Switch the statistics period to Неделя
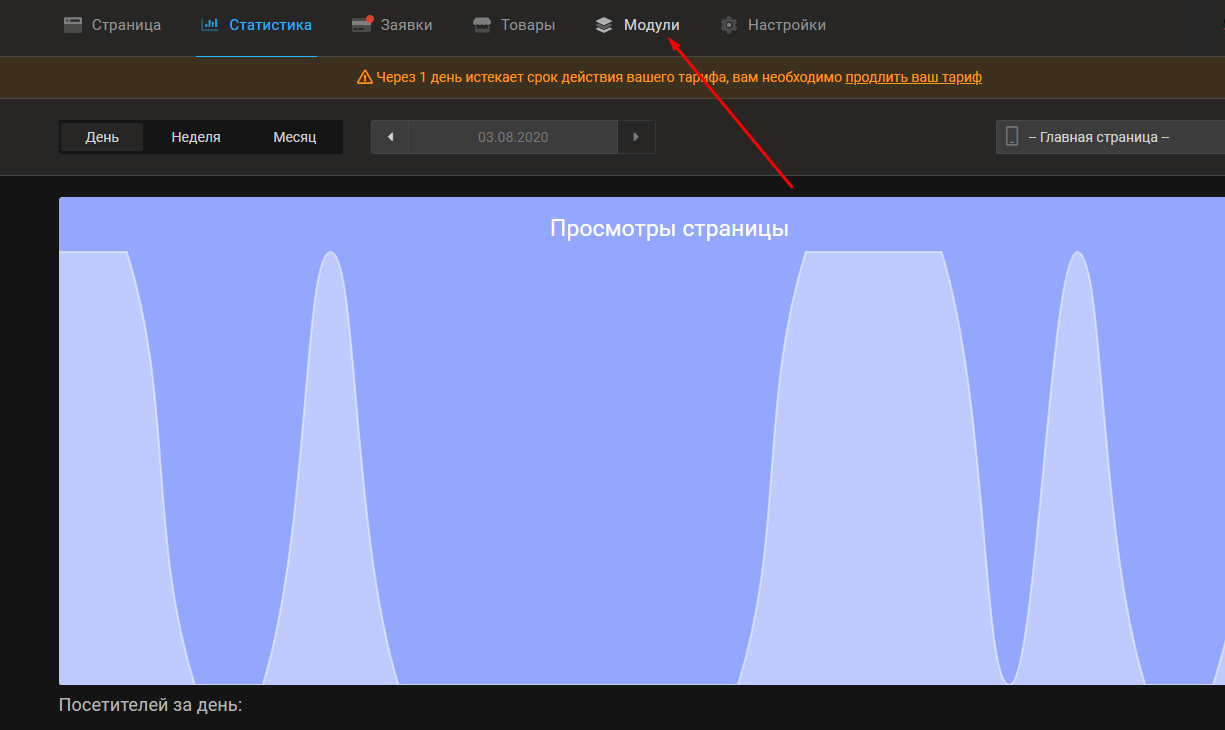The image size is (1225, 730). pyautogui.click(x=196, y=137)
